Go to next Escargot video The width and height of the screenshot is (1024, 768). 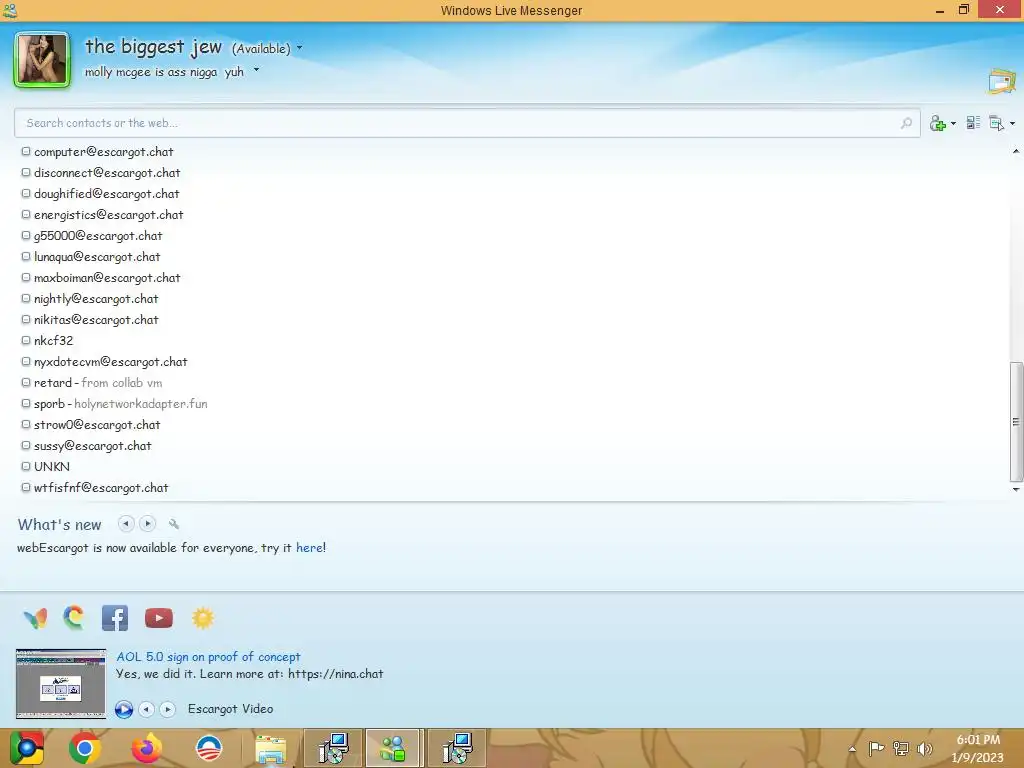168,709
